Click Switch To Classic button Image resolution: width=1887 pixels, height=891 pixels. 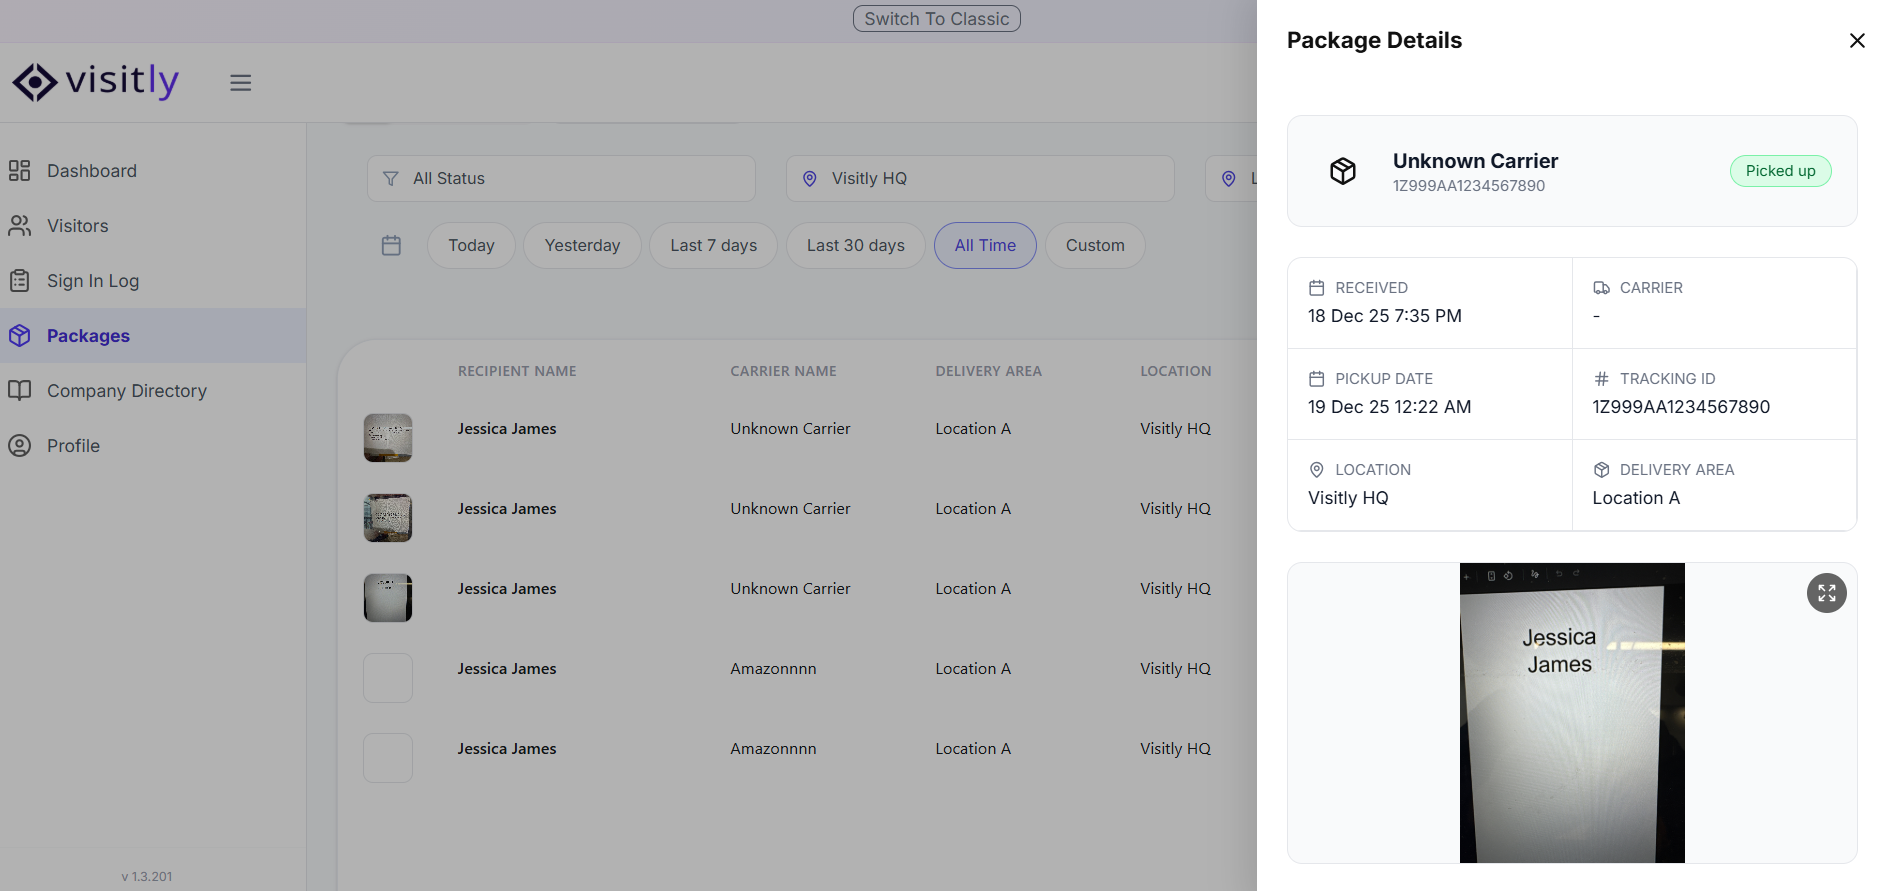(937, 19)
